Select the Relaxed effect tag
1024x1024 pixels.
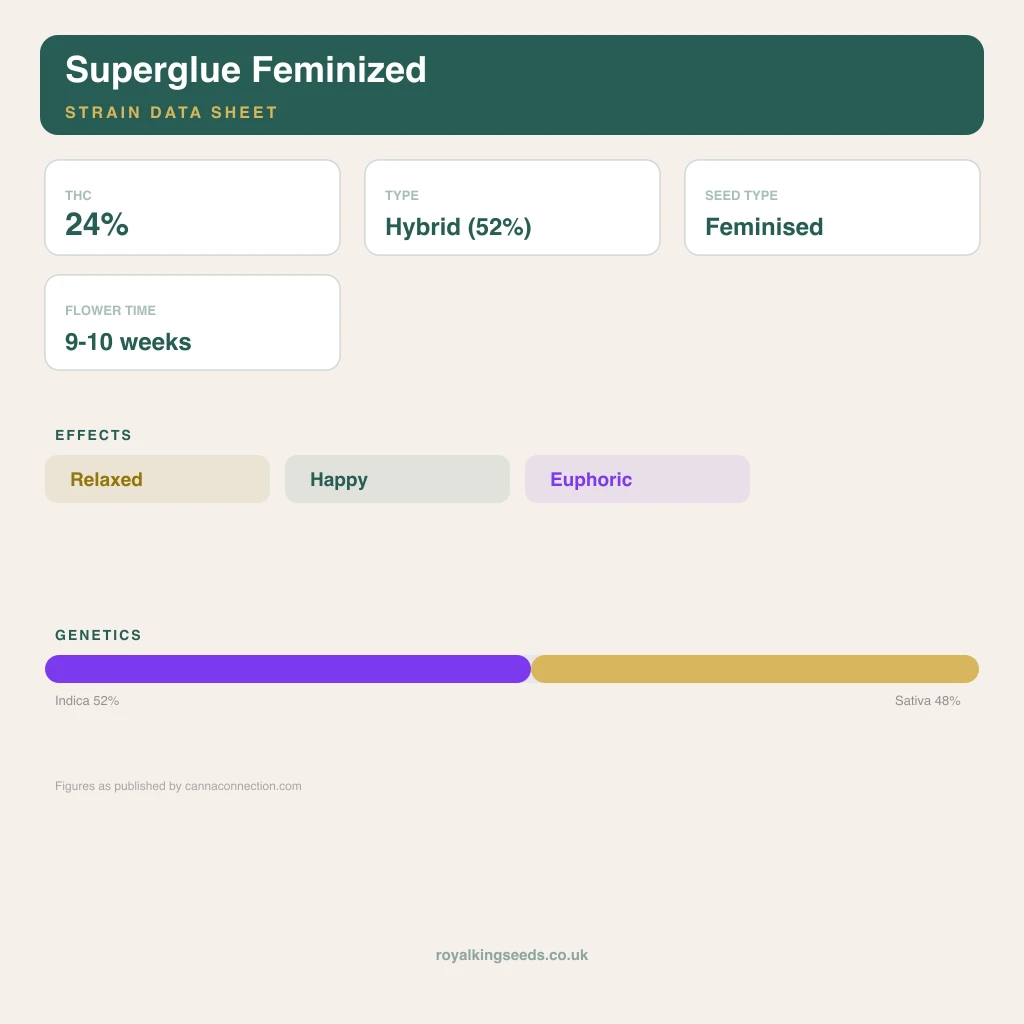click(157, 479)
